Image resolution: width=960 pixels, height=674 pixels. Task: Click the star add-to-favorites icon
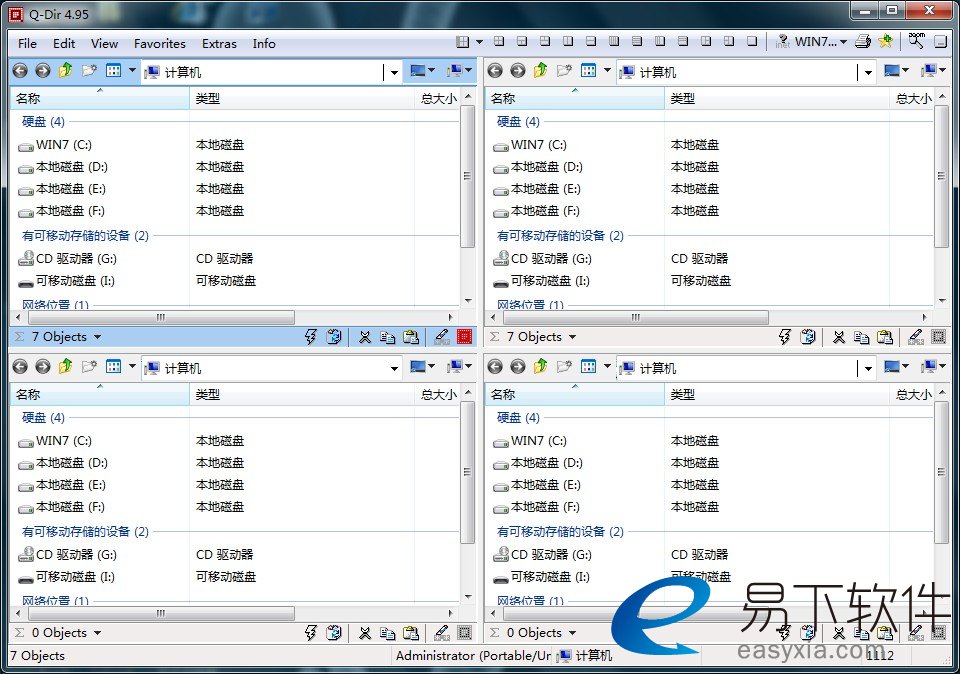click(x=885, y=42)
